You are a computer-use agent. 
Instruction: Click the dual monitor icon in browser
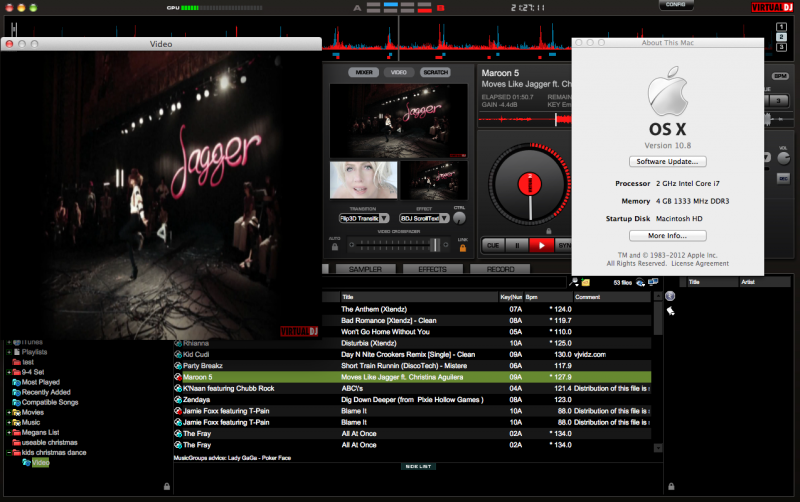tap(653, 282)
